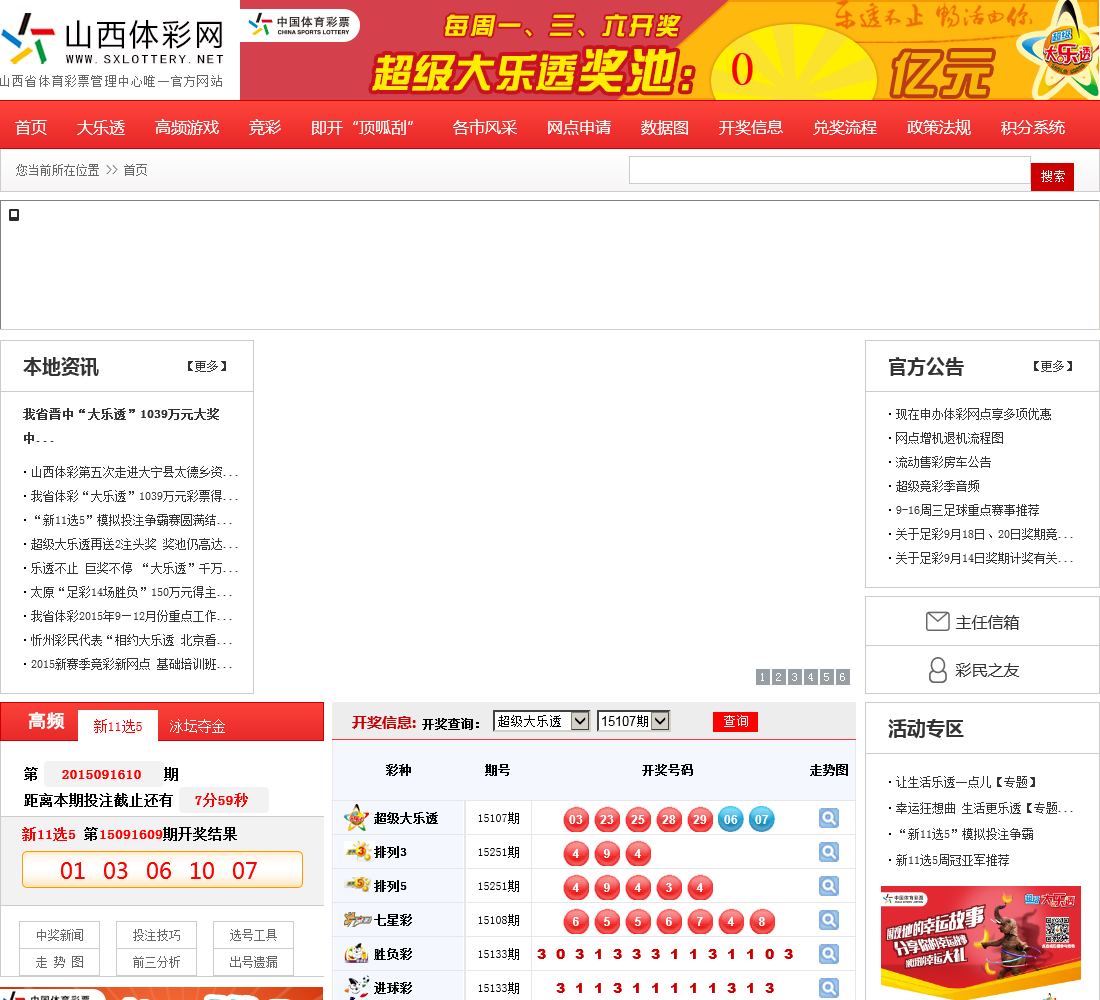Click the 超级大乐透 star logo in the banner

click(1061, 51)
